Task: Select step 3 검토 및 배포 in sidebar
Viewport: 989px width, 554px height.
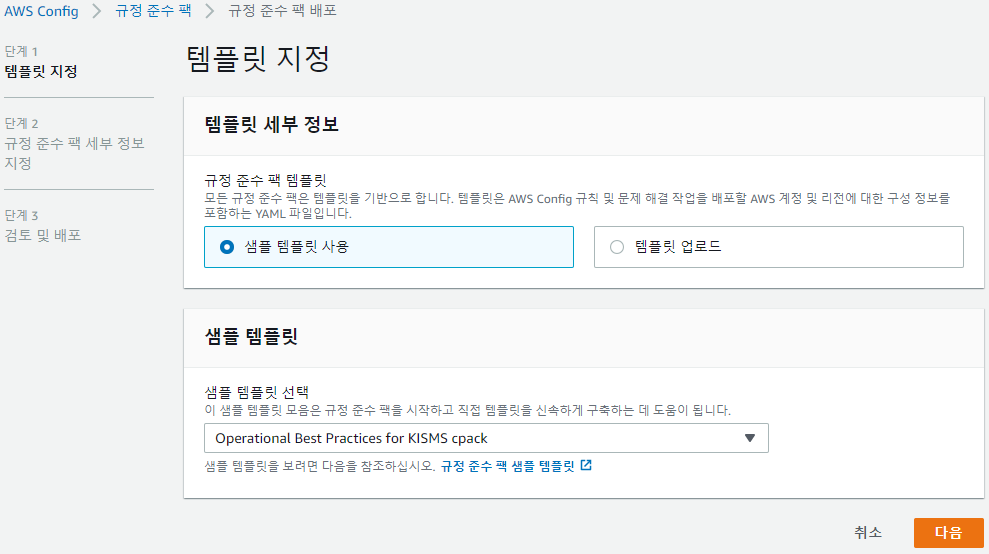Action: coord(42,235)
